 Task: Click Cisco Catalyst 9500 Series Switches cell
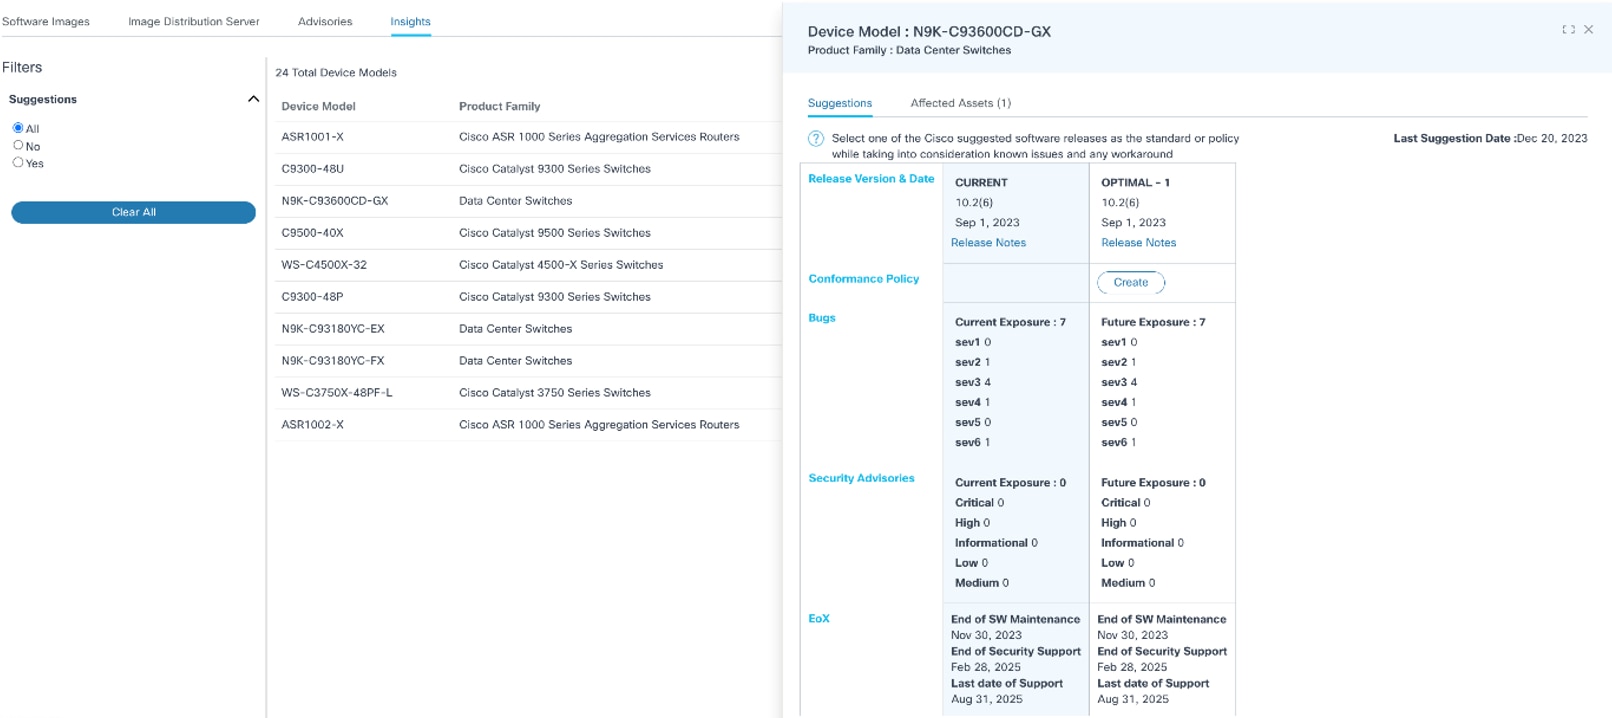tap(555, 233)
